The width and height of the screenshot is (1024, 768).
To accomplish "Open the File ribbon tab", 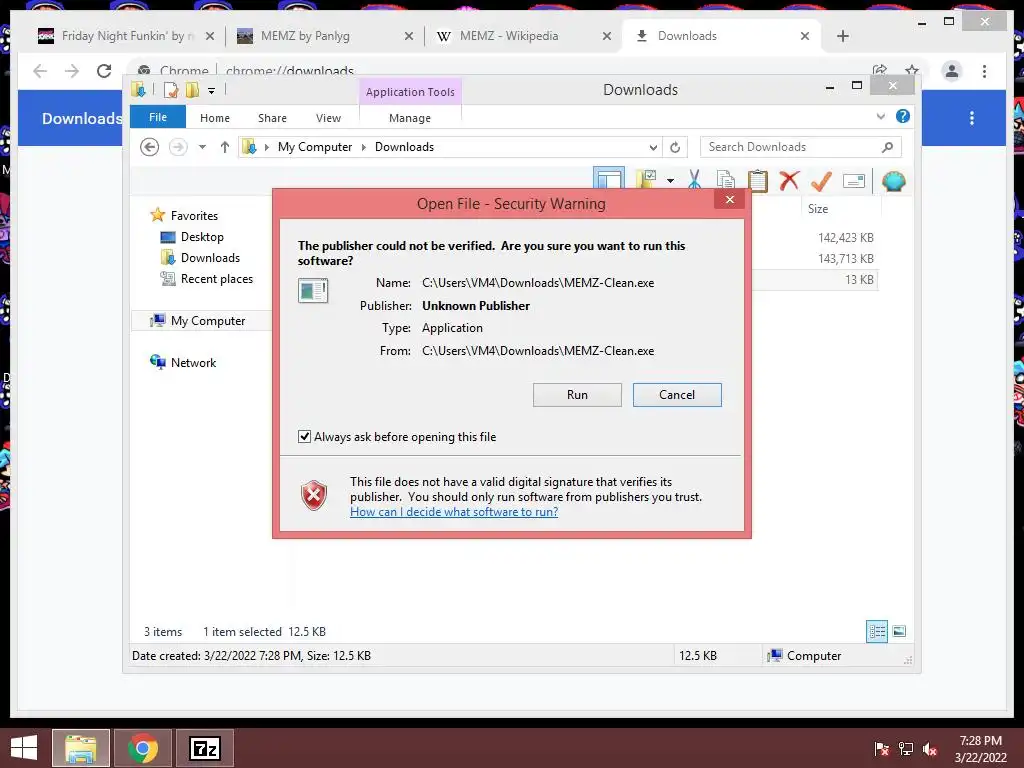I will [x=158, y=117].
